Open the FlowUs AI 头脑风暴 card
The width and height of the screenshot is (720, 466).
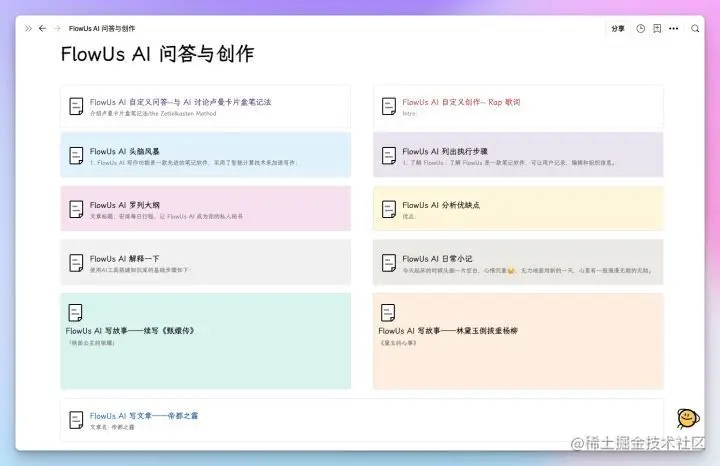click(205, 155)
